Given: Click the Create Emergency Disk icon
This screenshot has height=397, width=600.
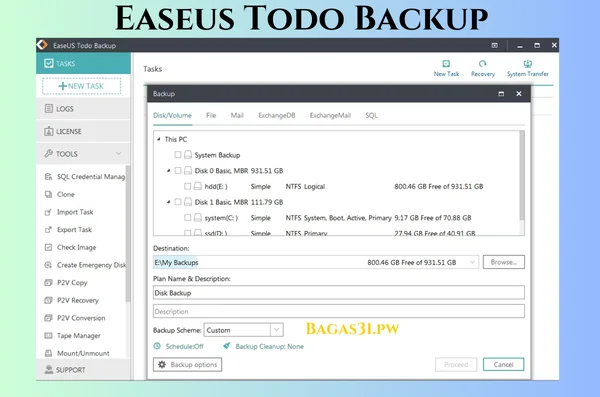Looking at the screenshot, I should [x=48, y=265].
